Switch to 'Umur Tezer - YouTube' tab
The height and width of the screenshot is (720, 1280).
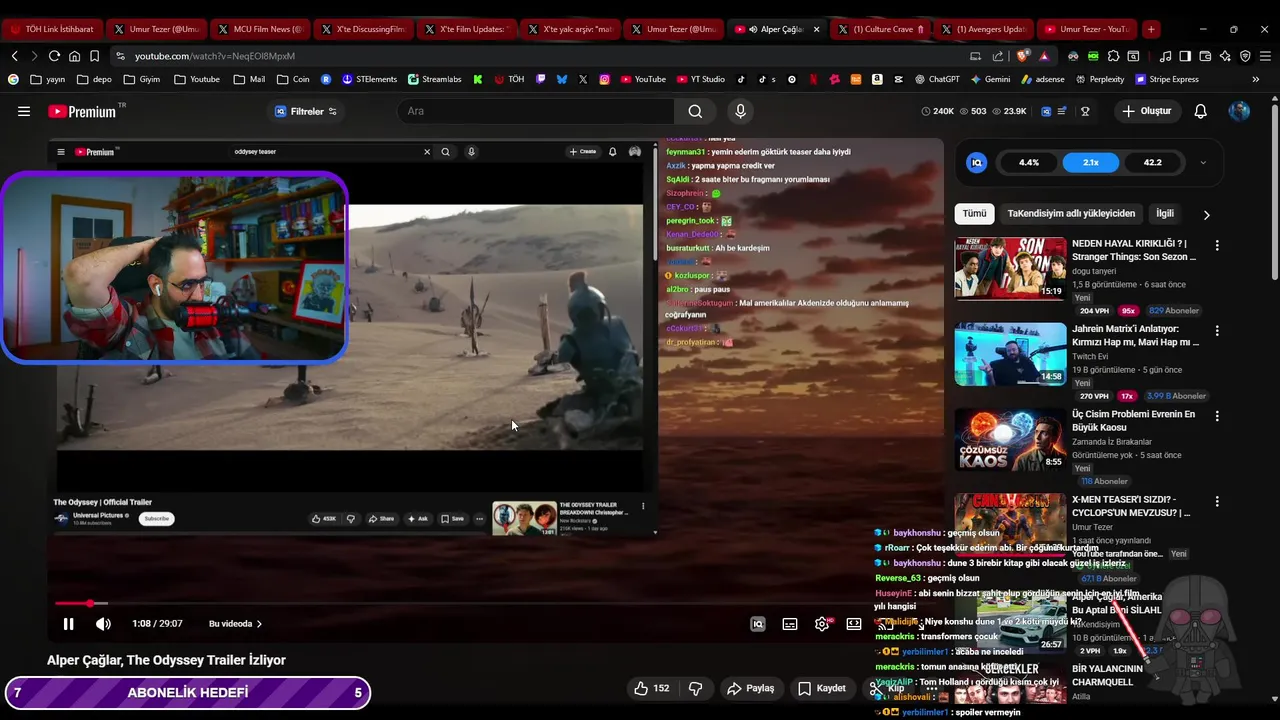click(x=1087, y=29)
